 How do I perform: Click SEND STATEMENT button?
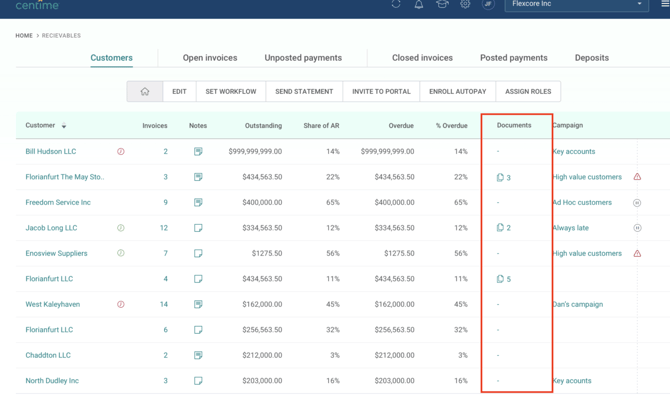(304, 91)
